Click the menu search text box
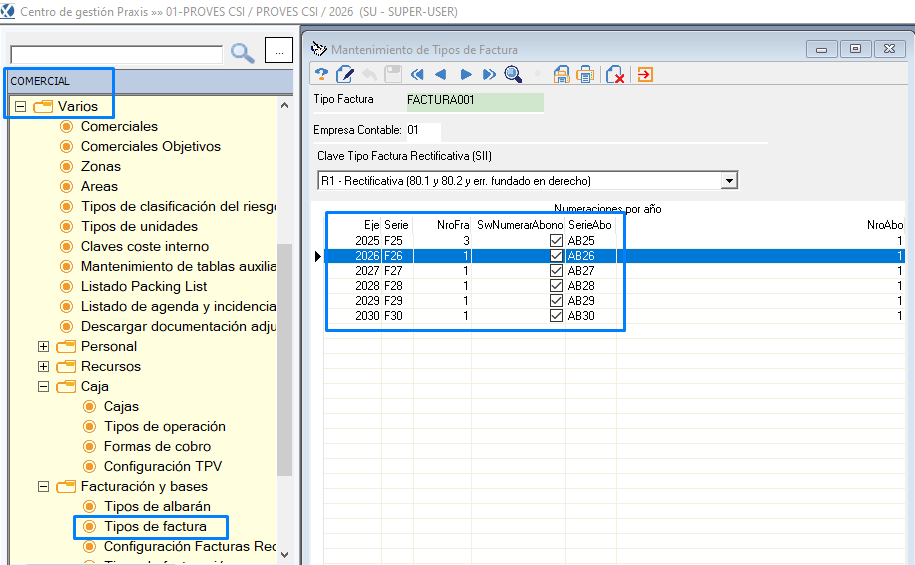 pos(117,54)
